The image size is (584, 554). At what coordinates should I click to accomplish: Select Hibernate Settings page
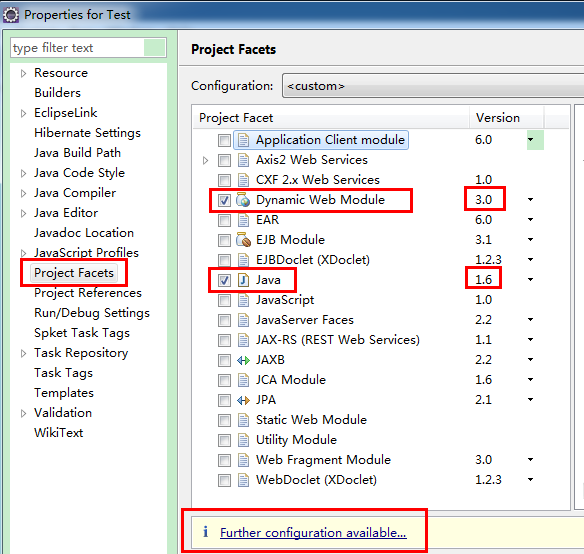pos(87,133)
